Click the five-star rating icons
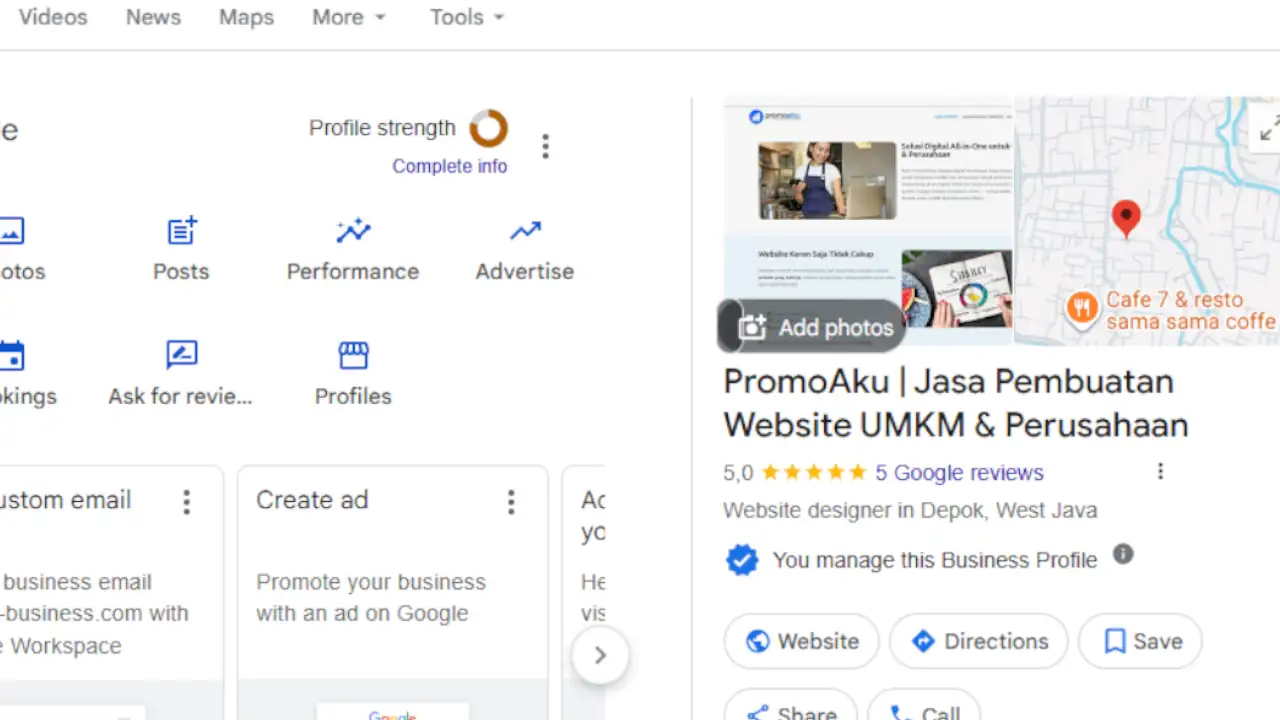 coord(814,473)
